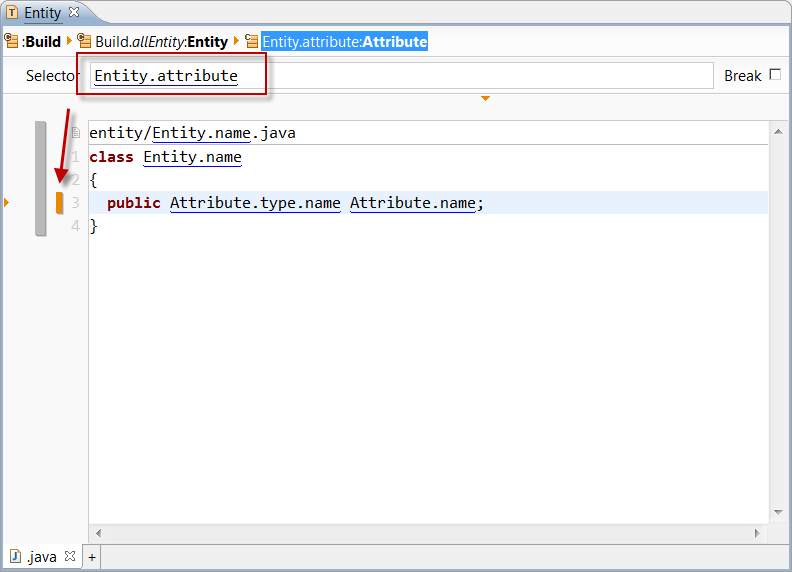The image size is (792, 572).
Task: Click the Java file icon on .java tab
Action: coord(15,556)
